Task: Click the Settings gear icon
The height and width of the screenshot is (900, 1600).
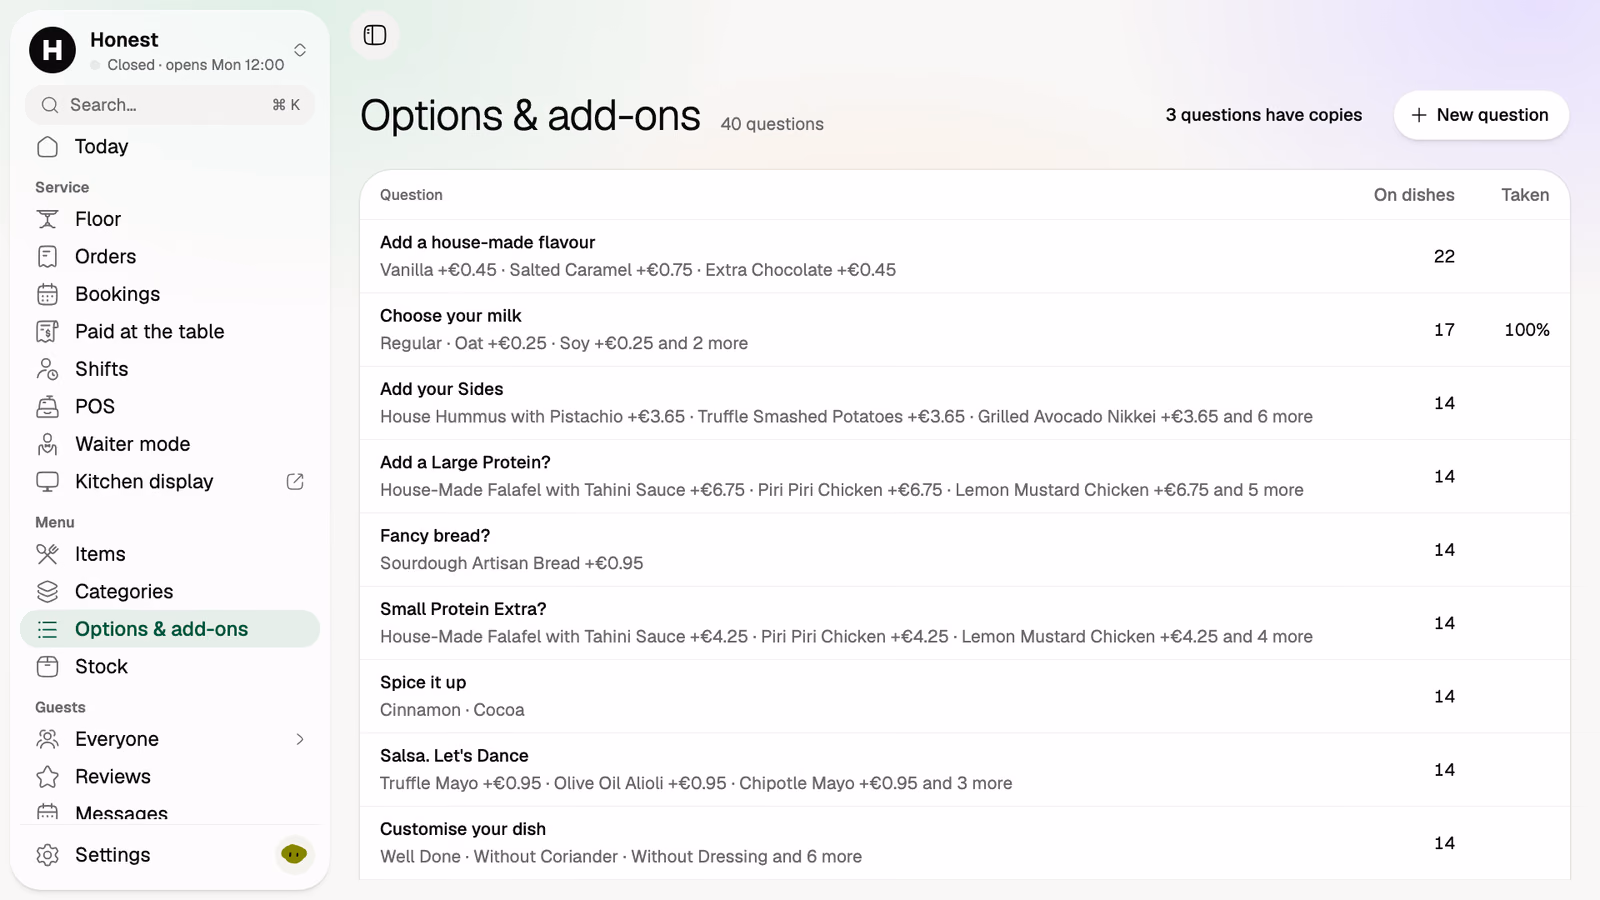Action: pos(47,855)
